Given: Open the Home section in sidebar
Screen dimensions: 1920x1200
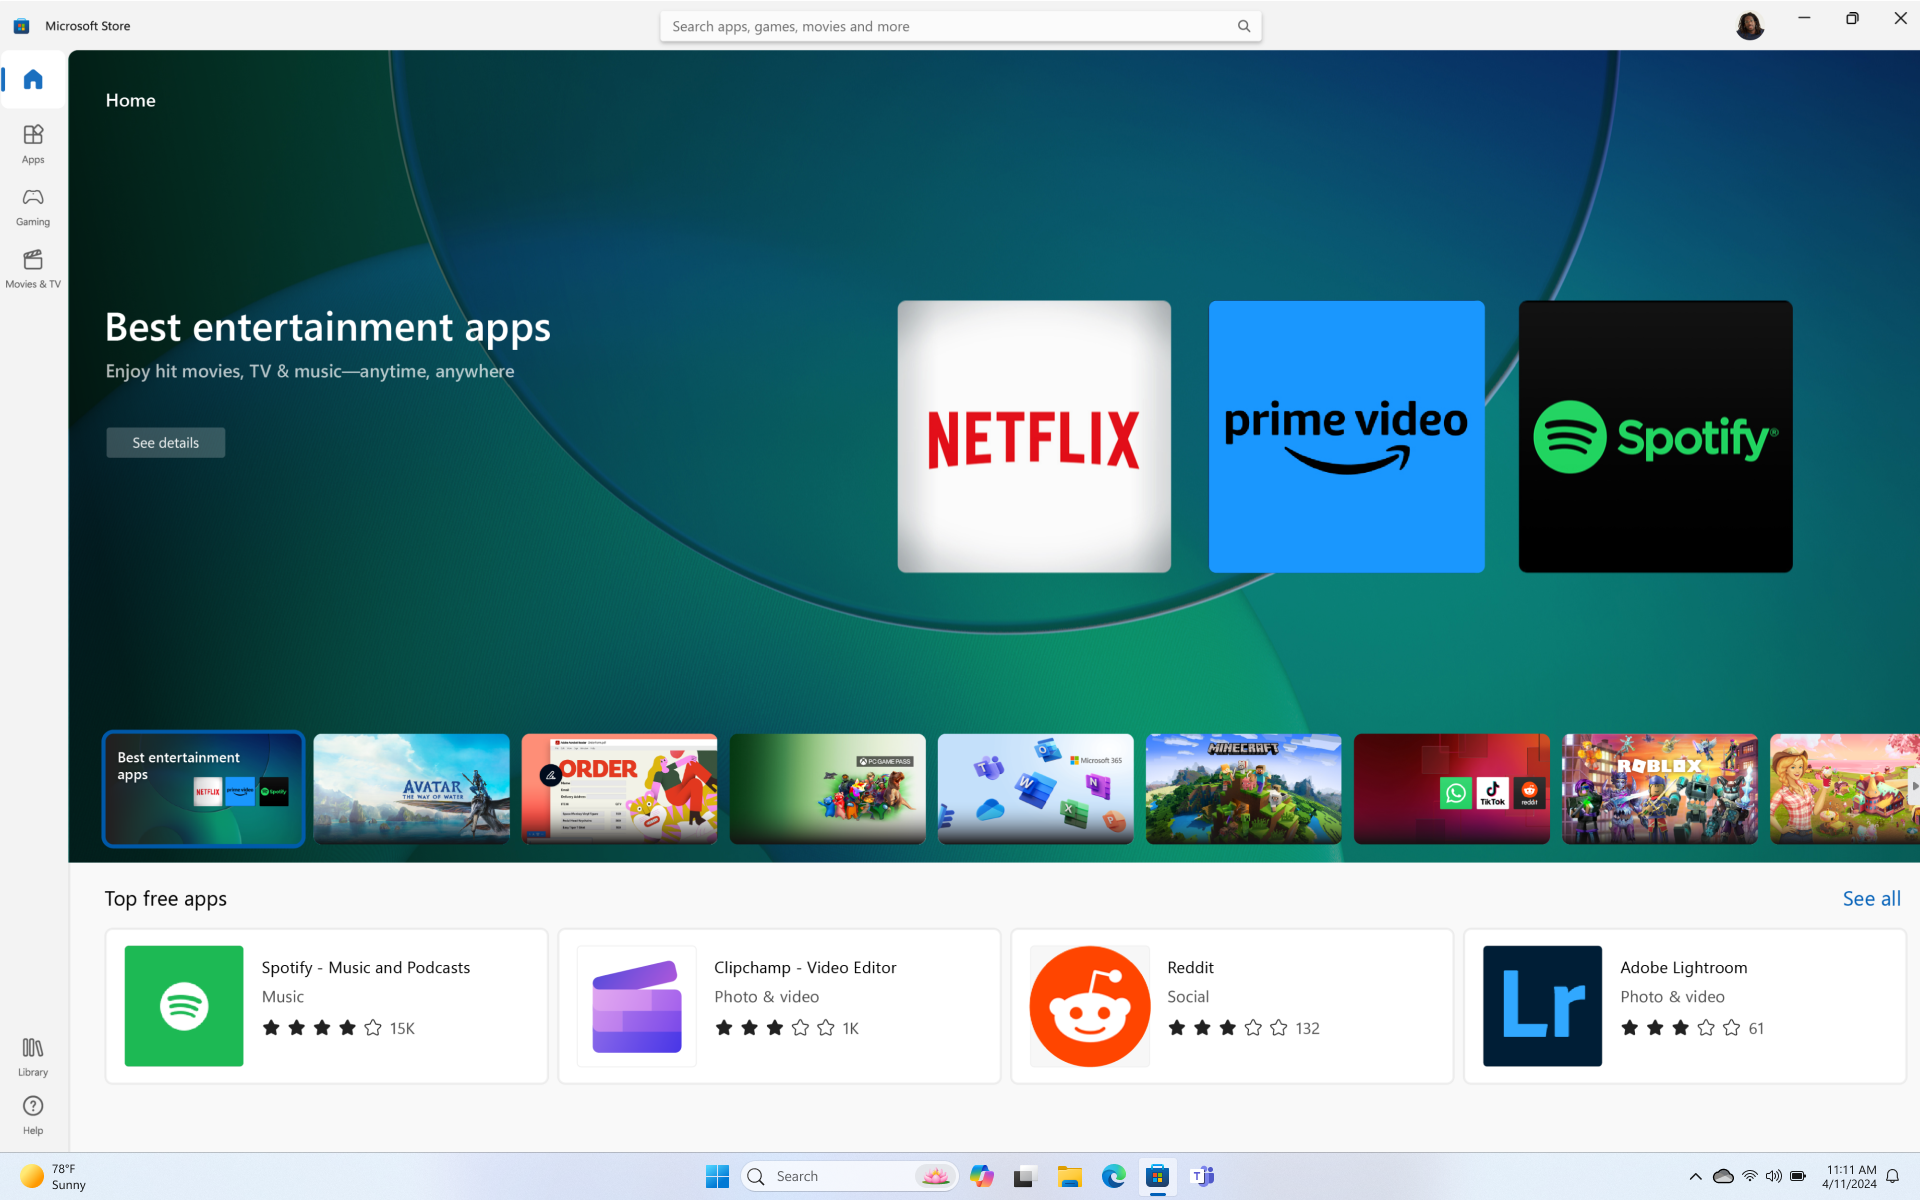Looking at the screenshot, I should (x=33, y=80).
